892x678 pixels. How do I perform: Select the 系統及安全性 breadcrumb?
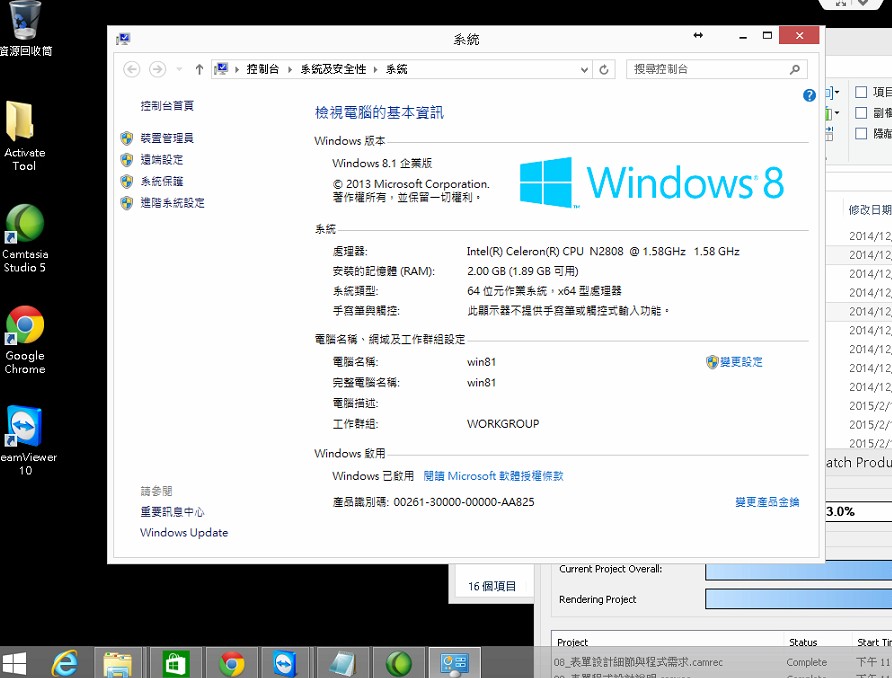coord(333,69)
